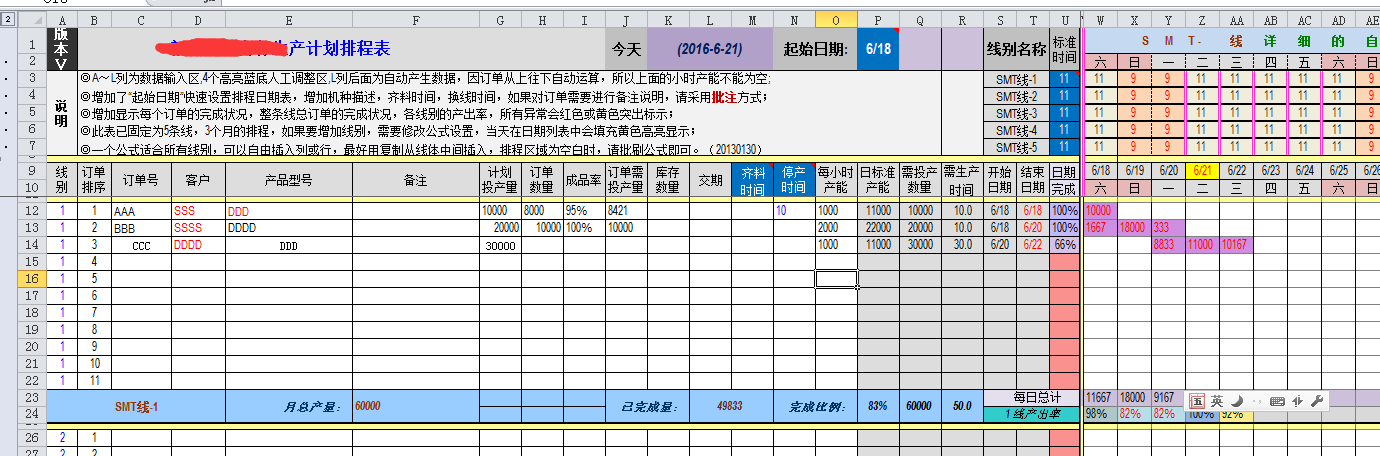
Task: Open the IME soft keyboard icon
Action: [x=1277, y=401]
